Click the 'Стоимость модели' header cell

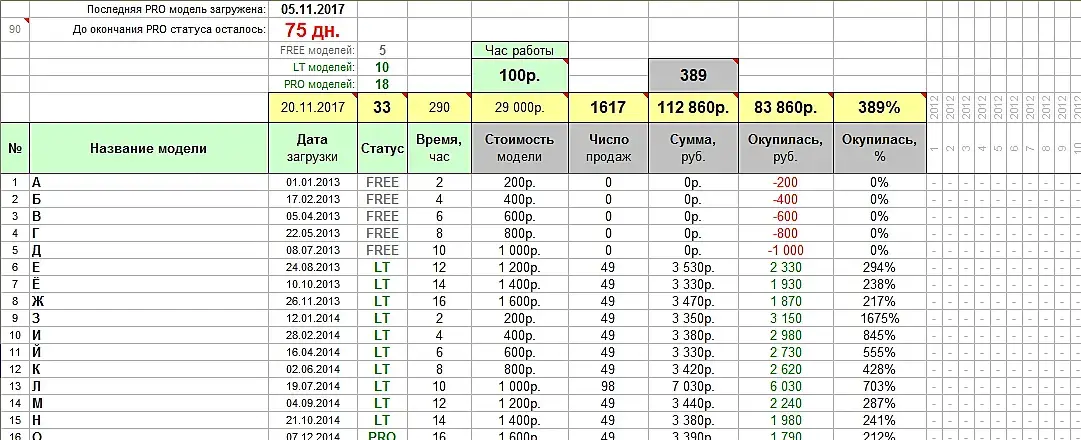pyautogui.click(x=520, y=148)
